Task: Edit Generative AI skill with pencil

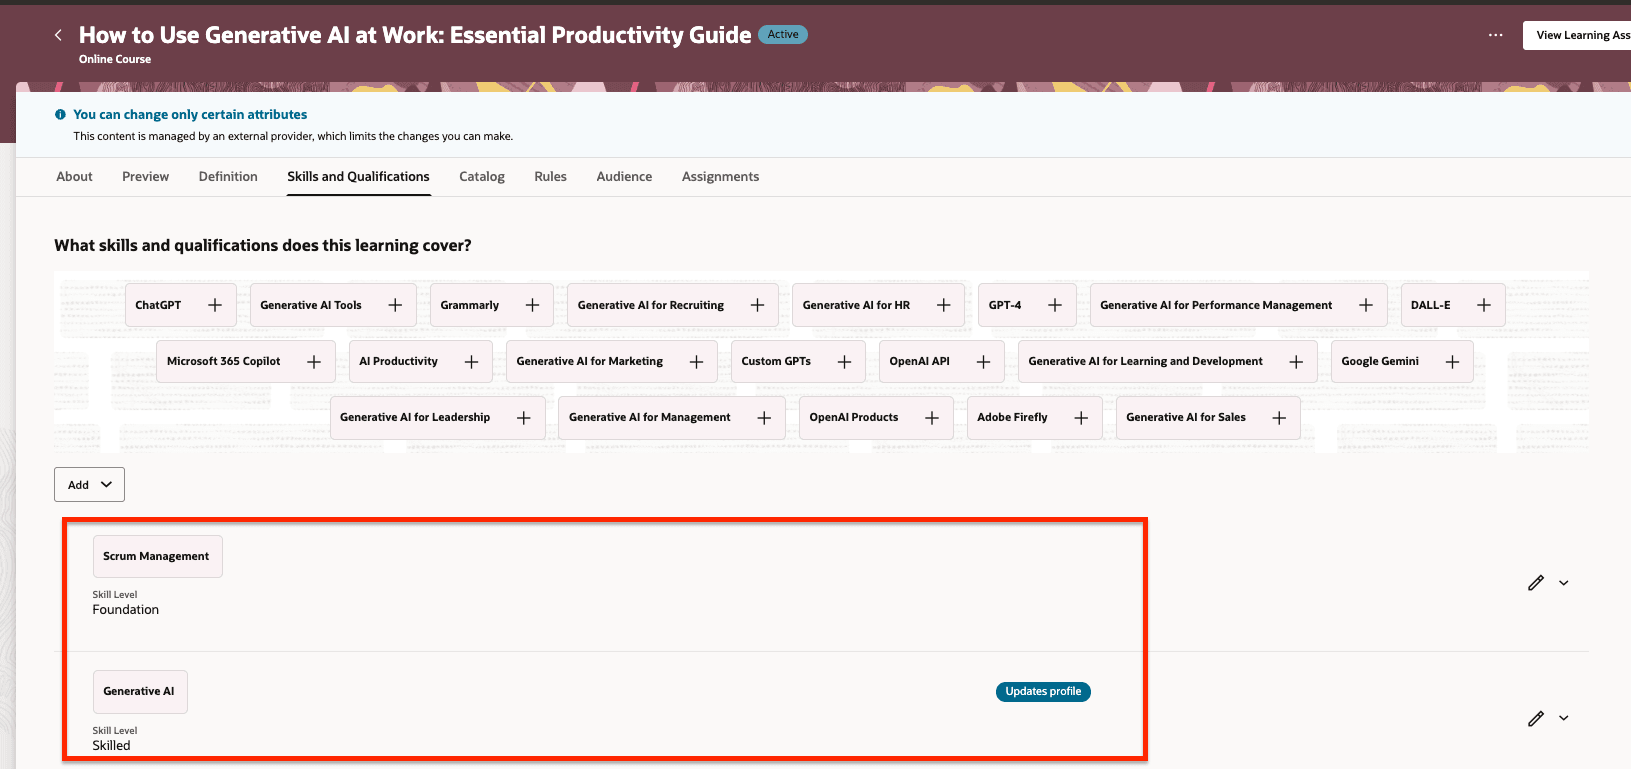Action: pyautogui.click(x=1536, y=718)
